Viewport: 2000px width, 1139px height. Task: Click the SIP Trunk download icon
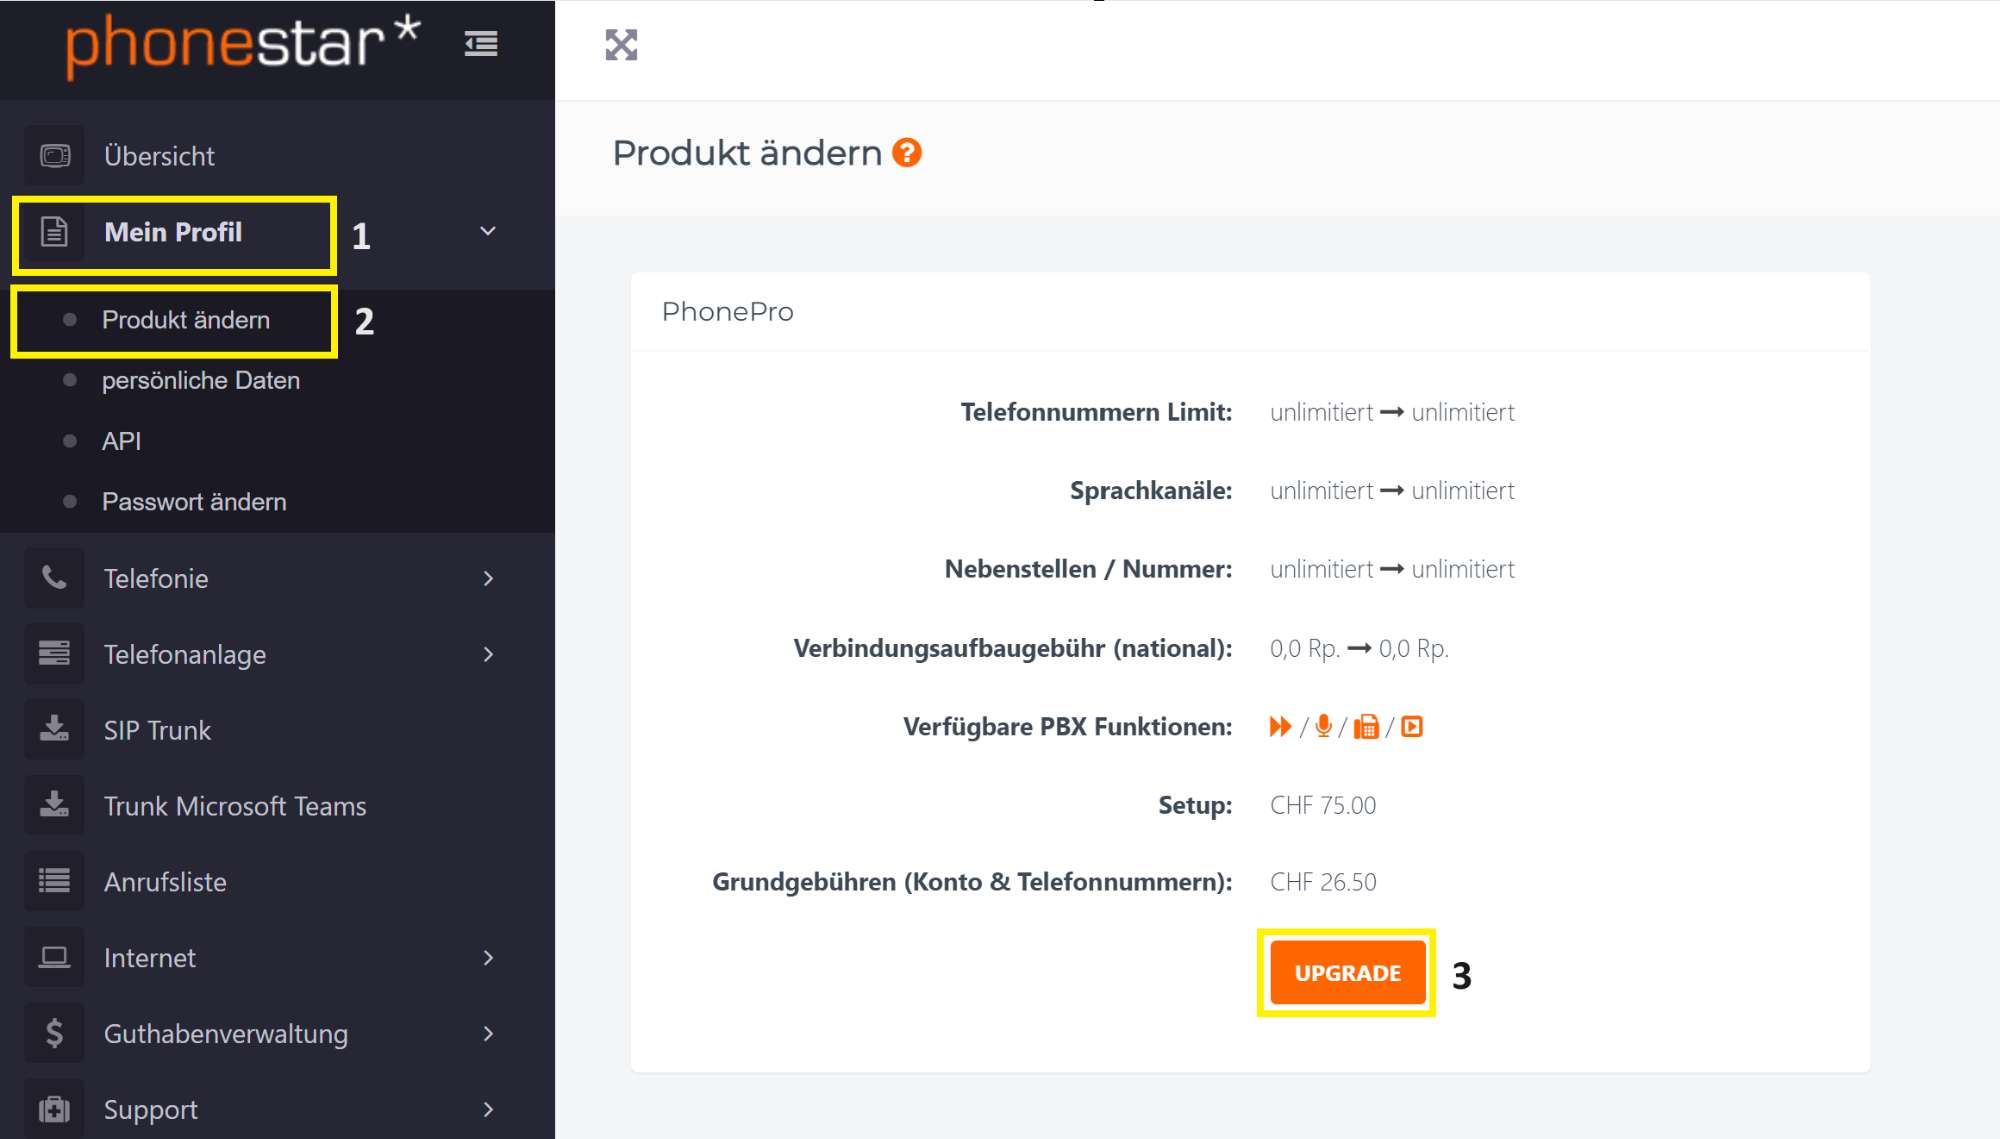pyautogui.click(x=54, y=729)
